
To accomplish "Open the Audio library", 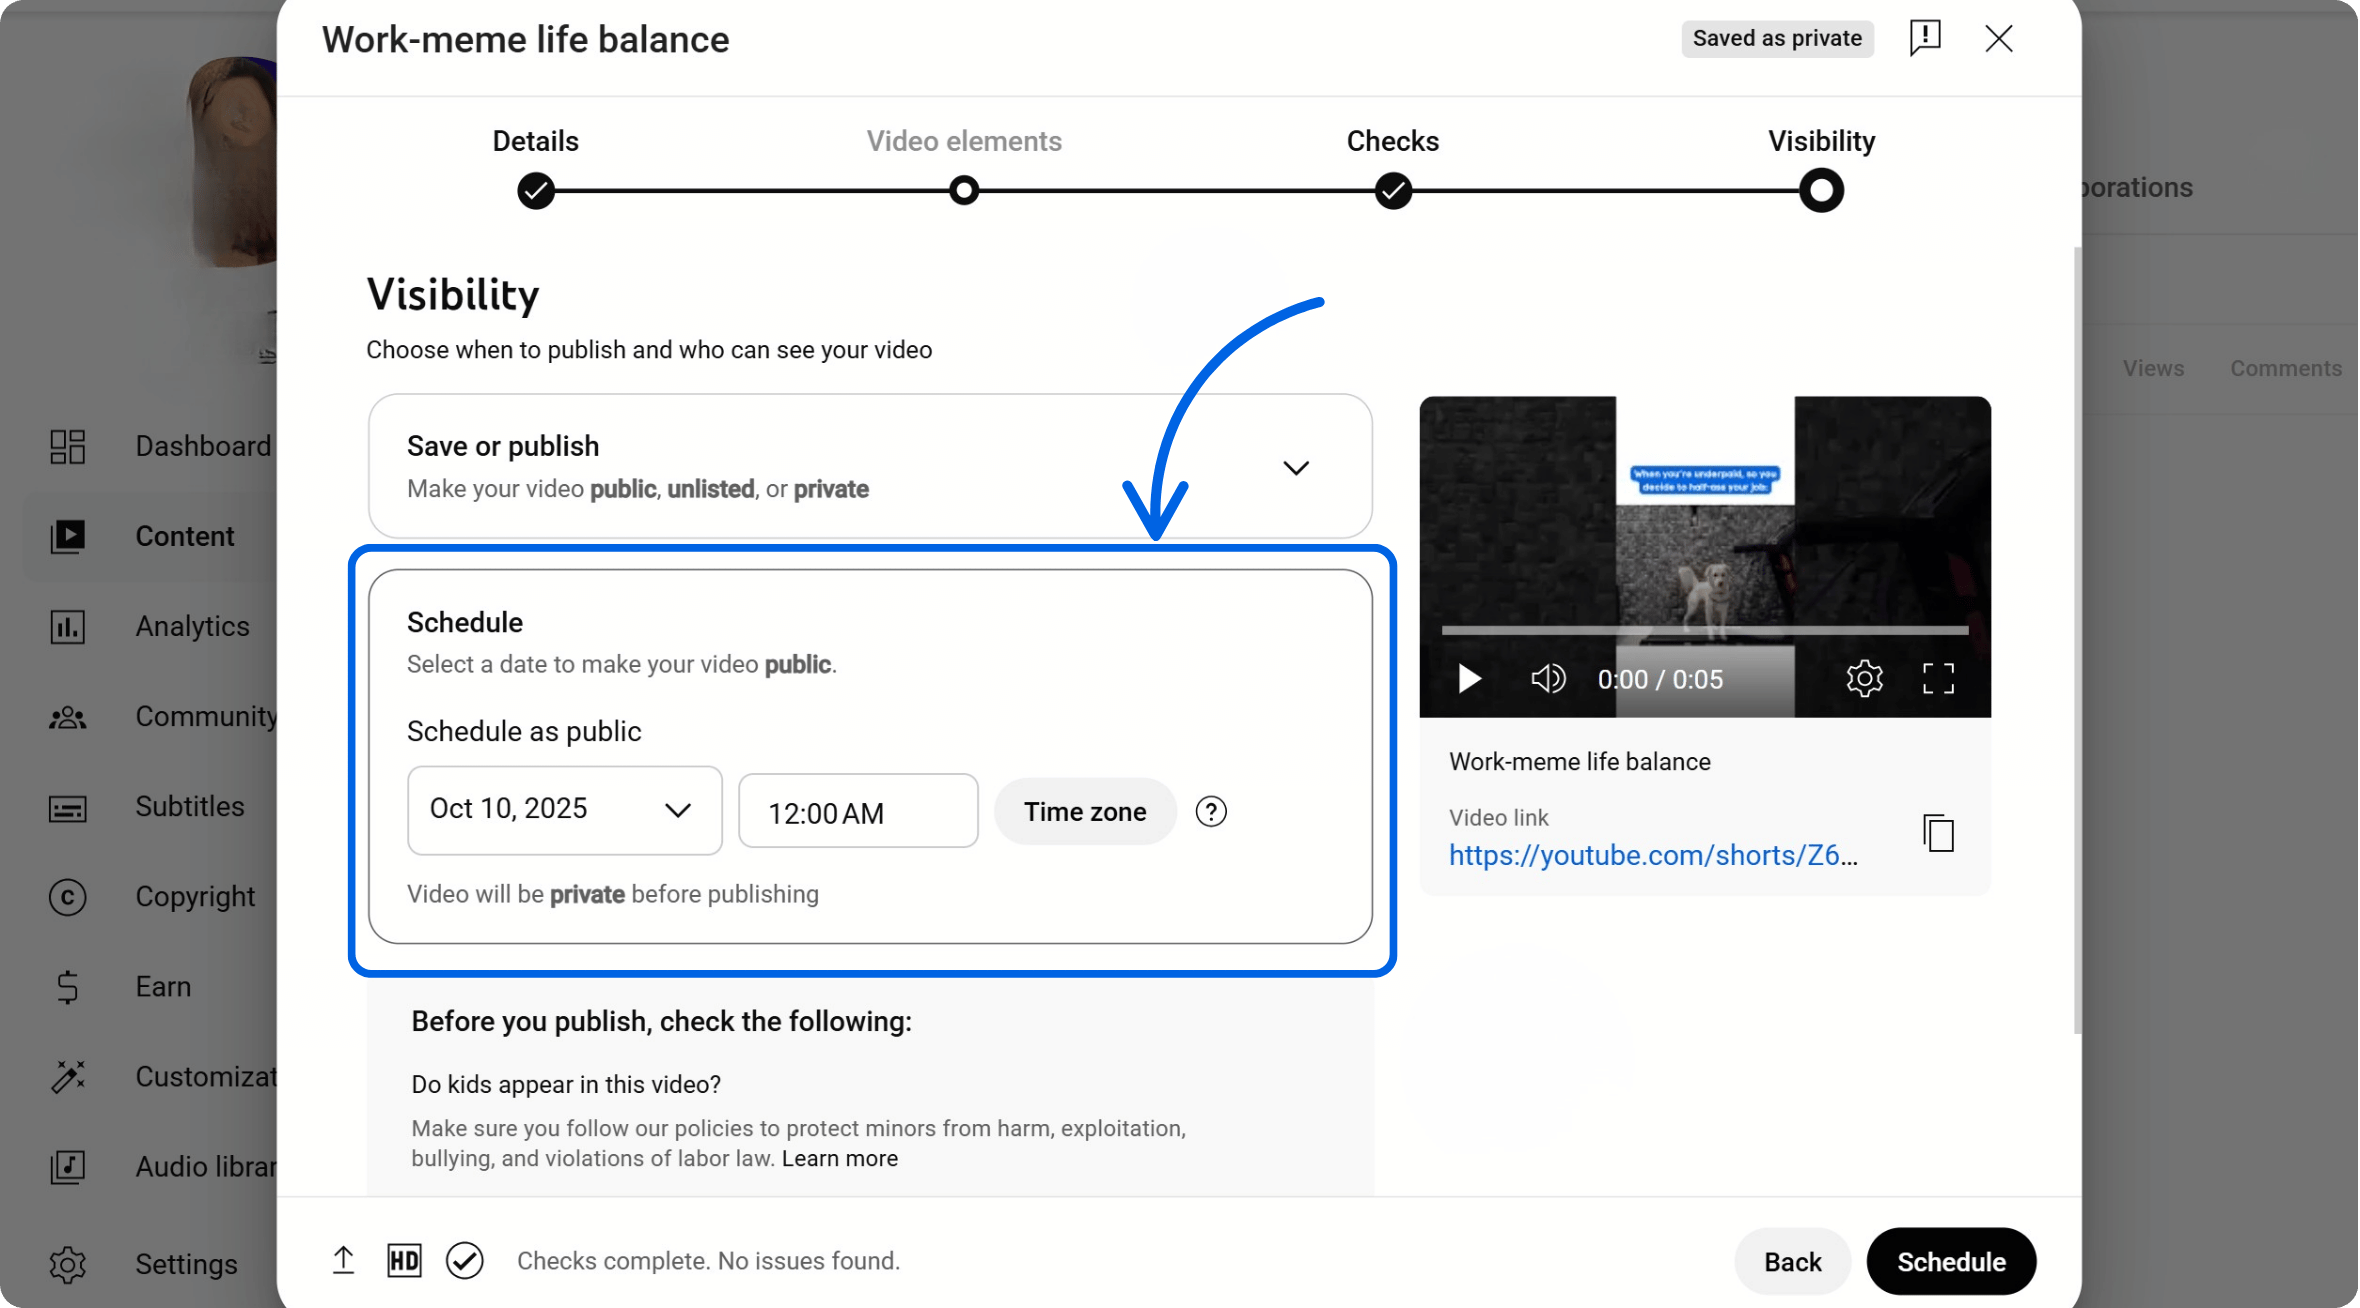I will tap(67, 1166).
